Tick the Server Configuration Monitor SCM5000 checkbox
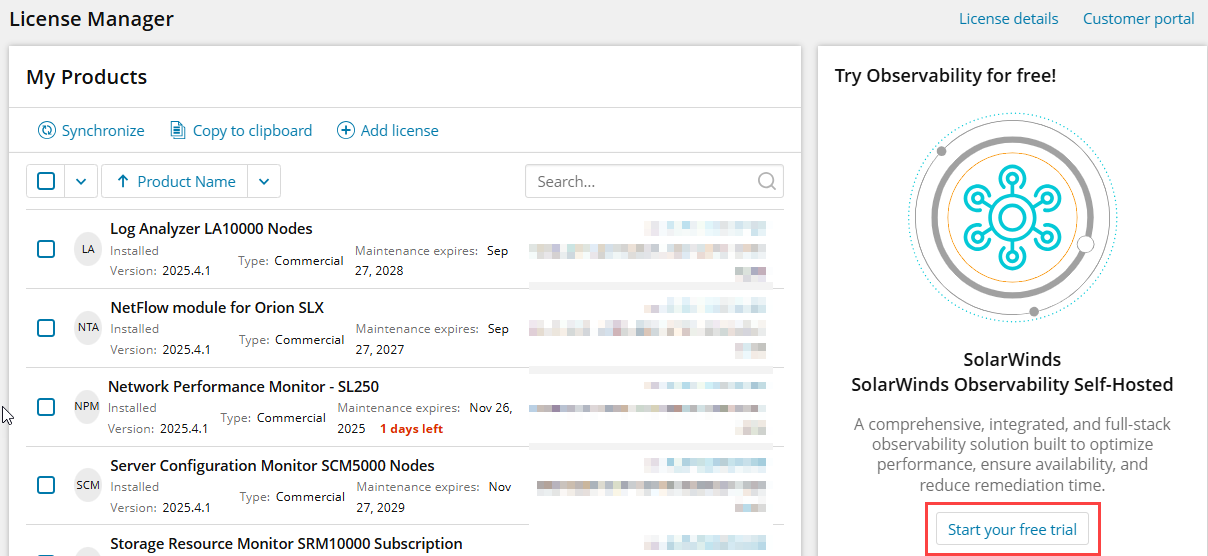Screen dimensions: 1208x556 pos(46,485)
